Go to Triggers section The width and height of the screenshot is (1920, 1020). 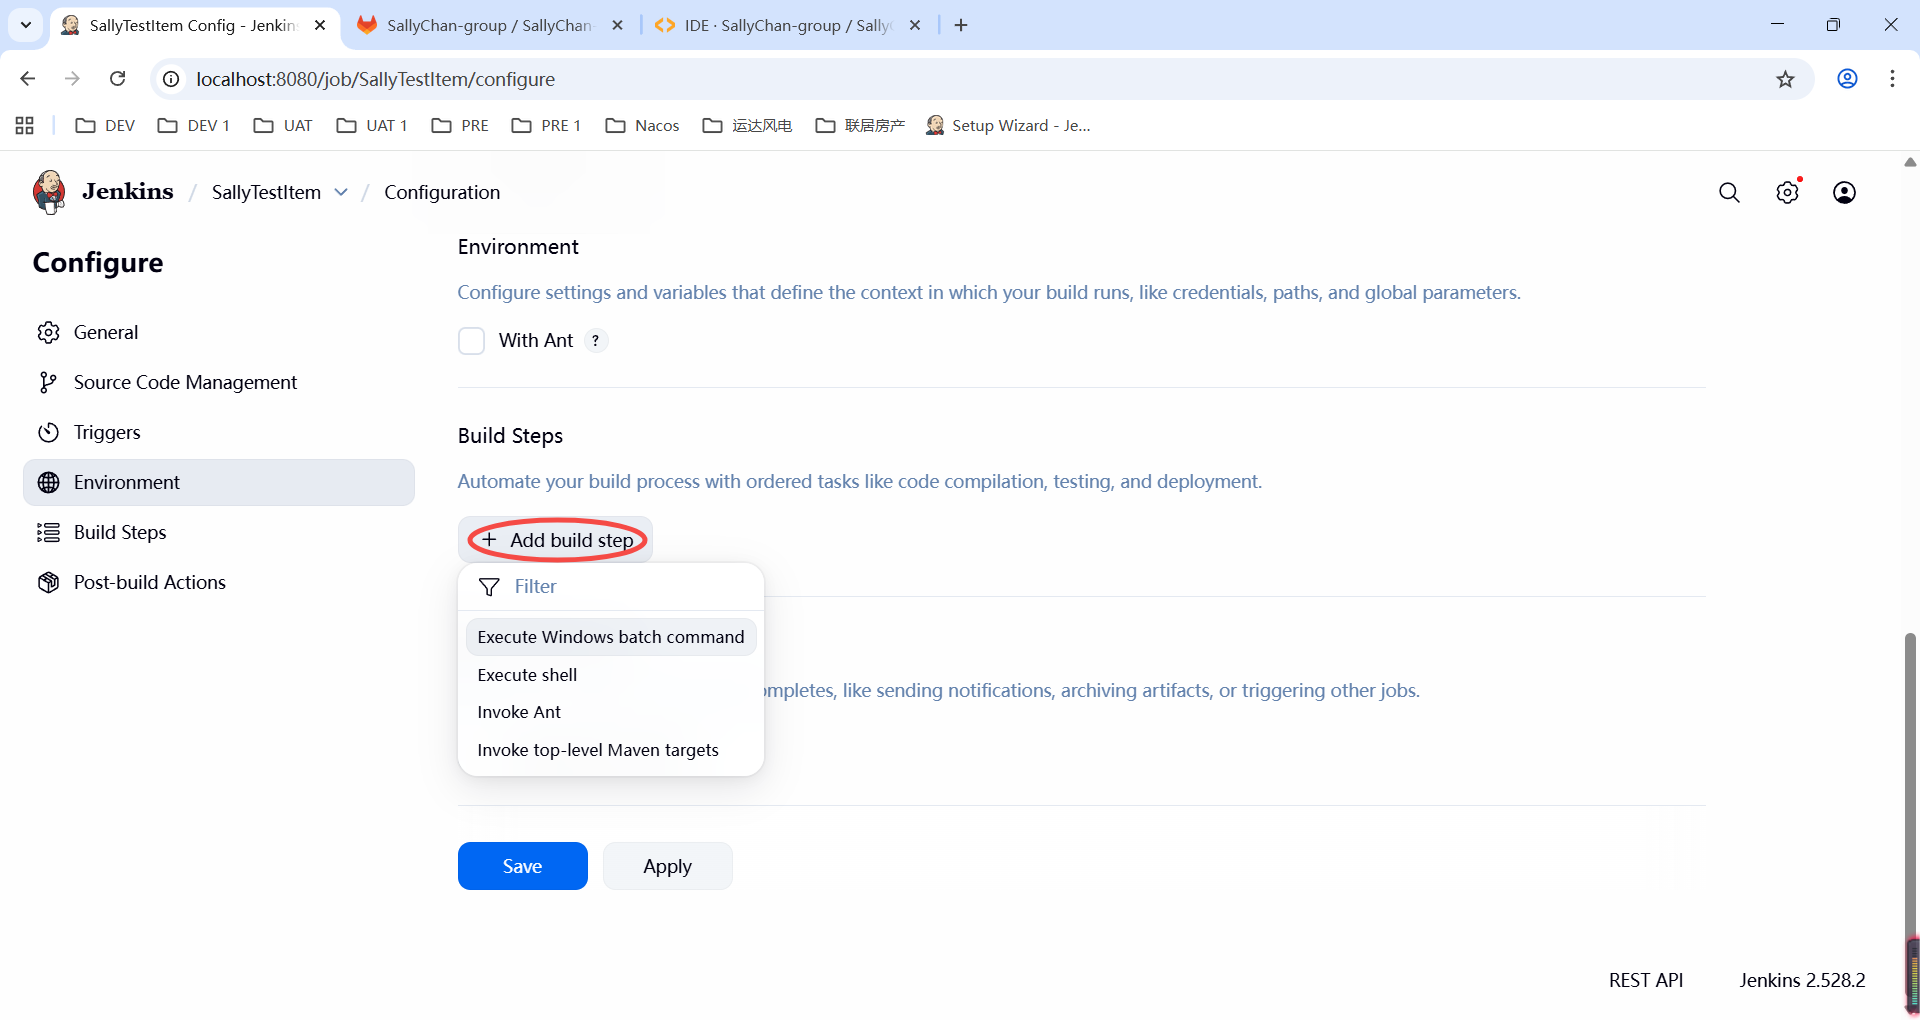pyautogui.click(x=219, y=432)
